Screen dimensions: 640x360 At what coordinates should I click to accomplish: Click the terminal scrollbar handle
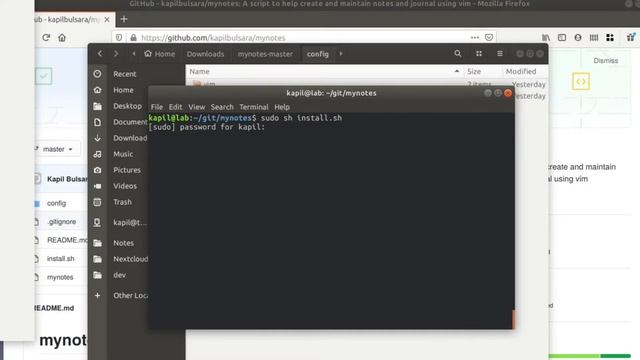pos(513,319)
